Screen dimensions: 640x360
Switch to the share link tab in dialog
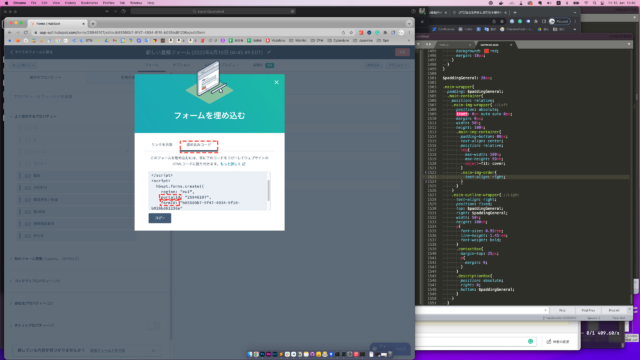click(x=162, y=144)
